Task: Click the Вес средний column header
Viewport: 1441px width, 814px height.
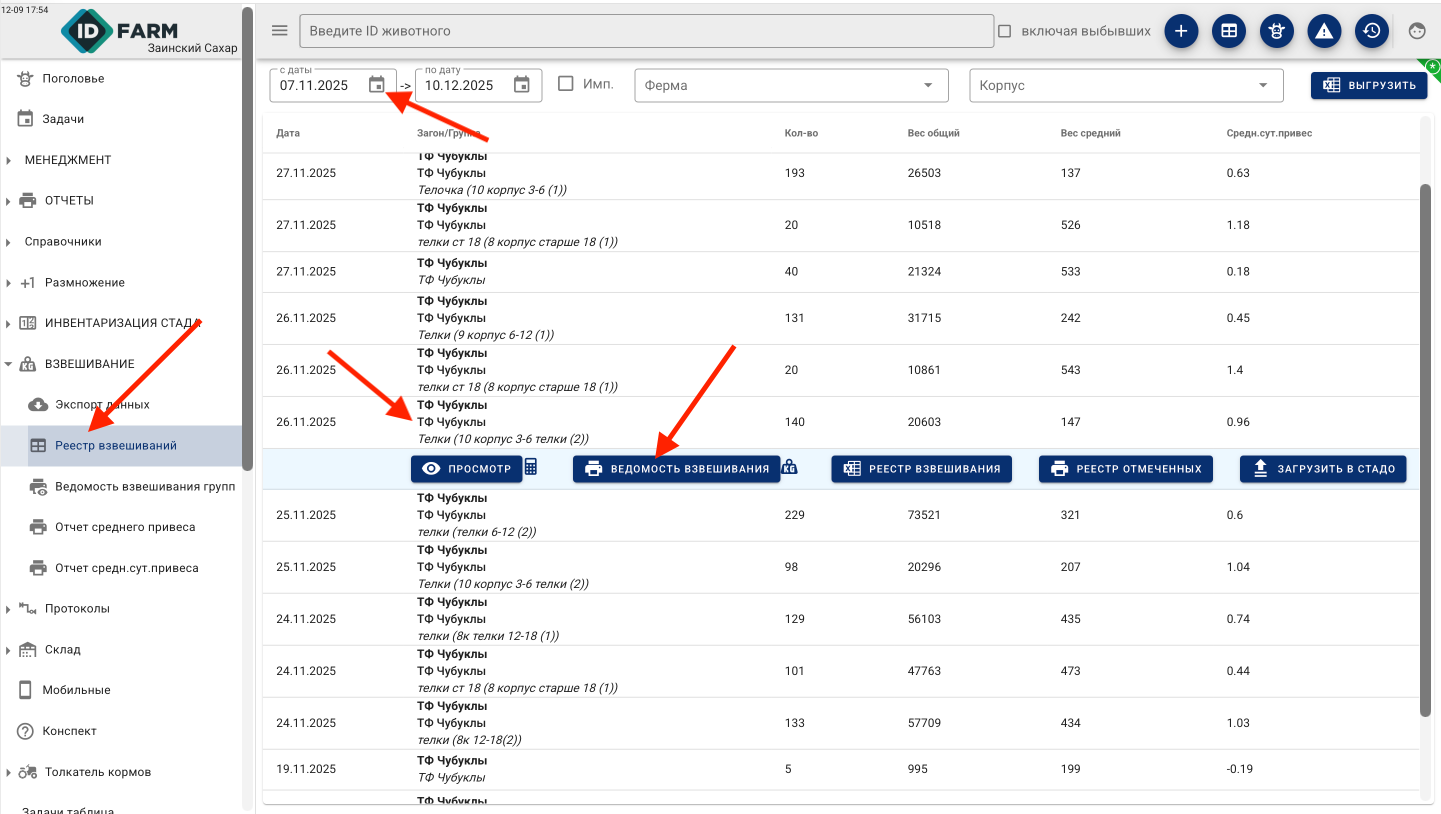Action: (1090, 133)
